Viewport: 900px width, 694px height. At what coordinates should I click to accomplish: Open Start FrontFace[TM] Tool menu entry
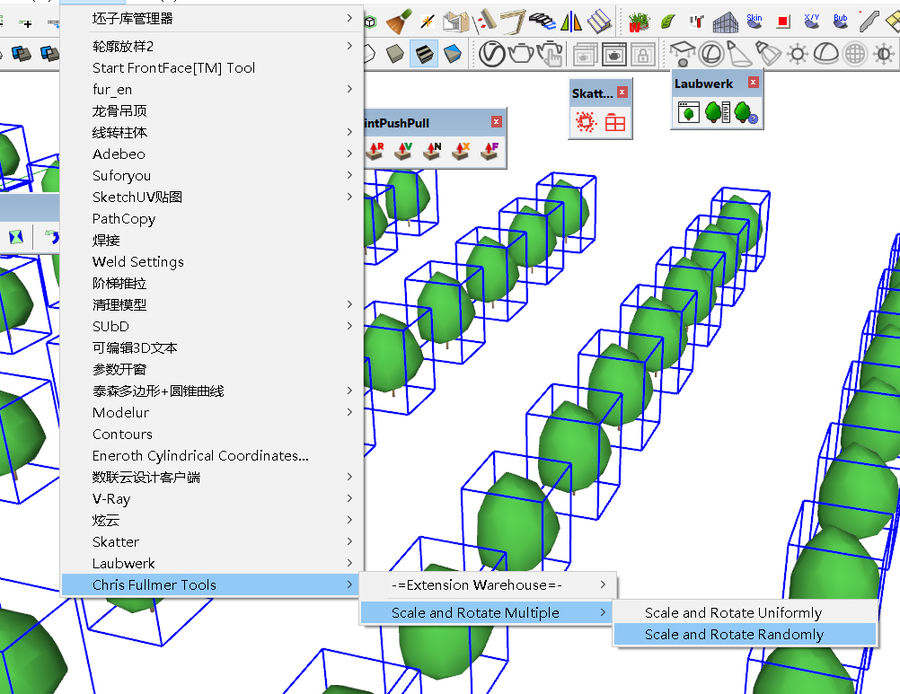coord(212,68)
